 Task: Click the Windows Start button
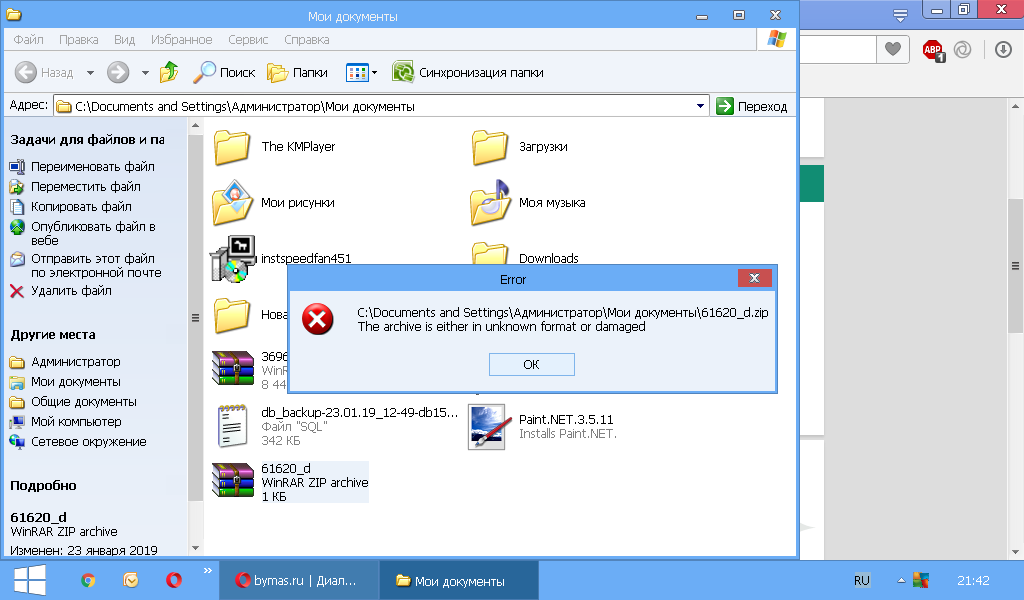(29, 580)
